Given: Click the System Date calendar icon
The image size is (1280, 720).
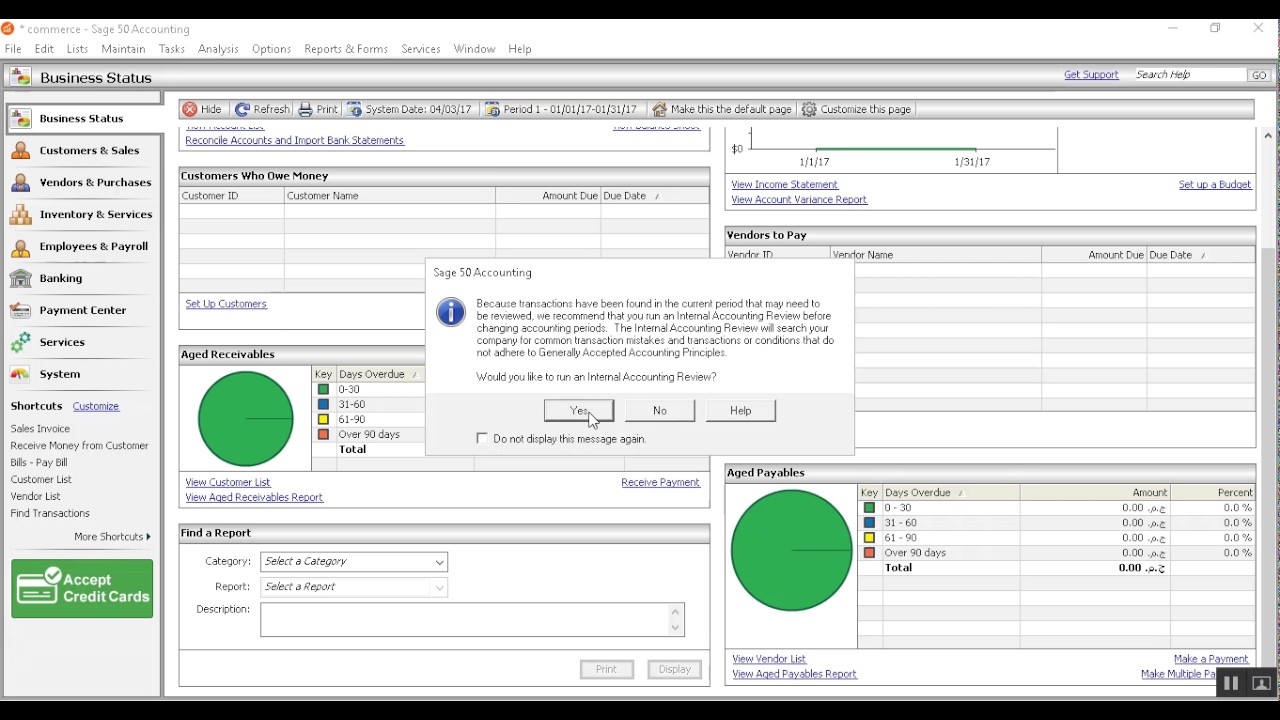Looking at the screenshot, I should coord(355,109).
